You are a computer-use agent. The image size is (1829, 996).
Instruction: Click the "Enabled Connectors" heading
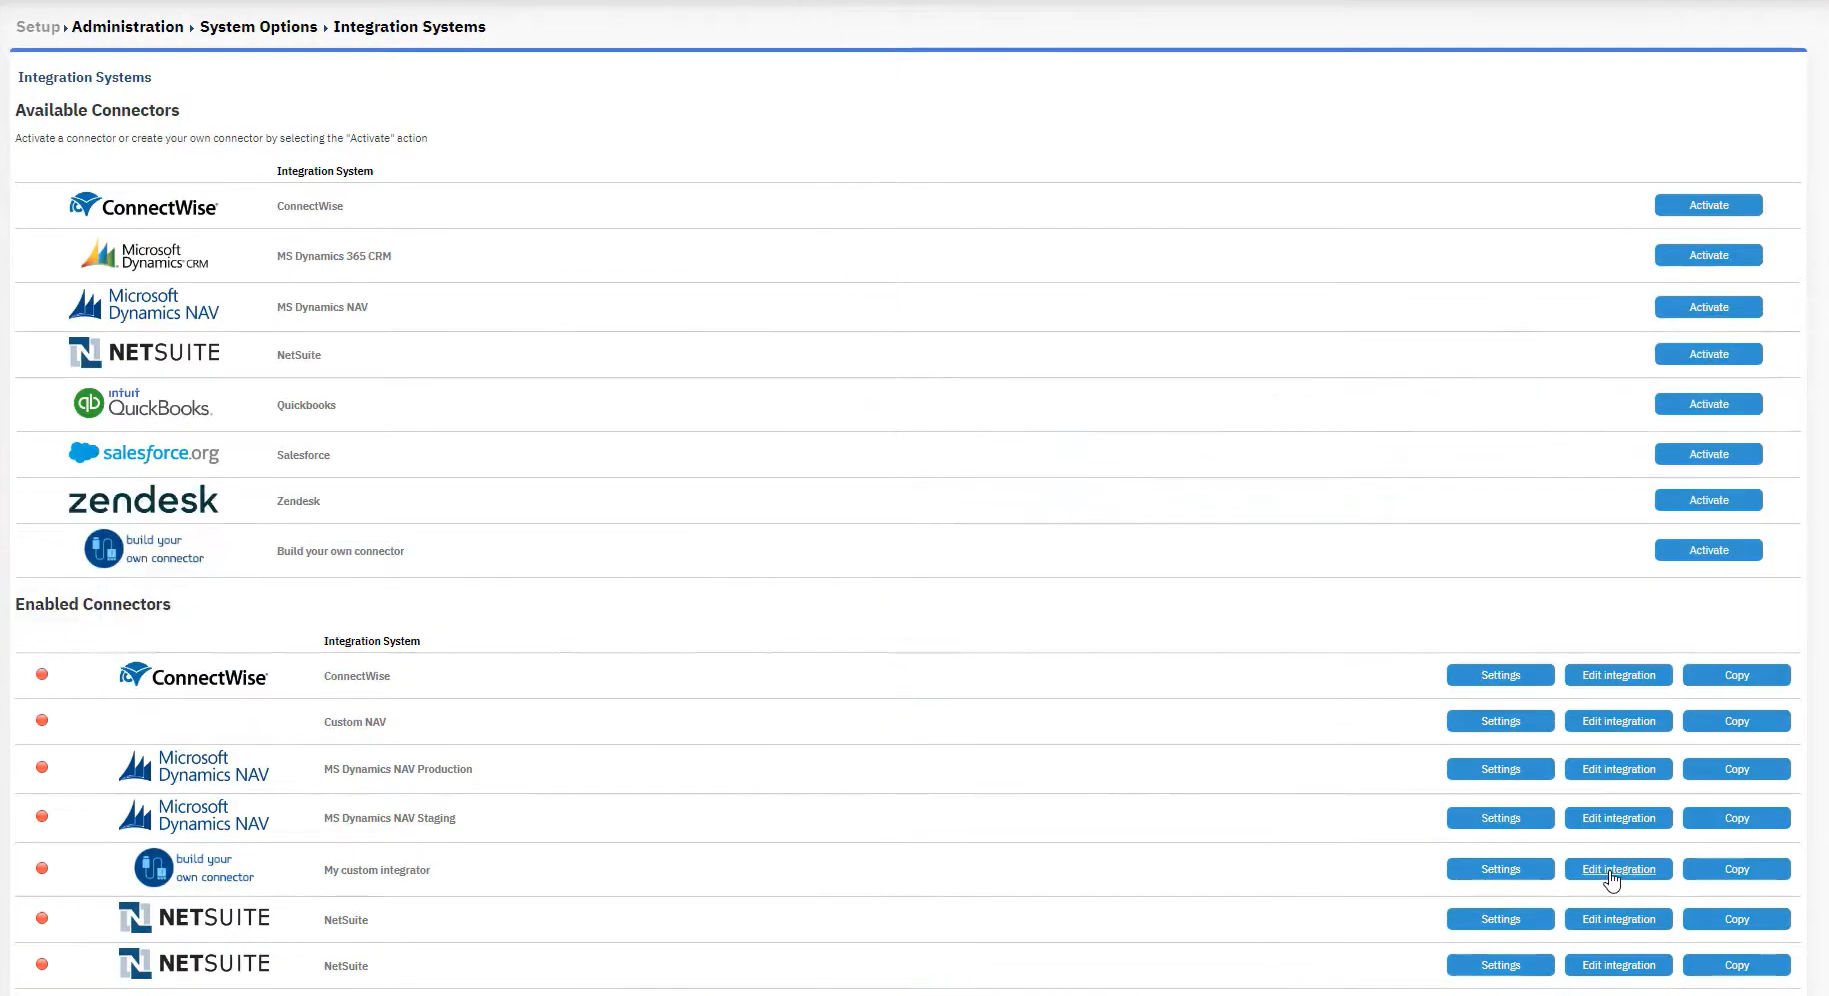(x=93, y=604)
